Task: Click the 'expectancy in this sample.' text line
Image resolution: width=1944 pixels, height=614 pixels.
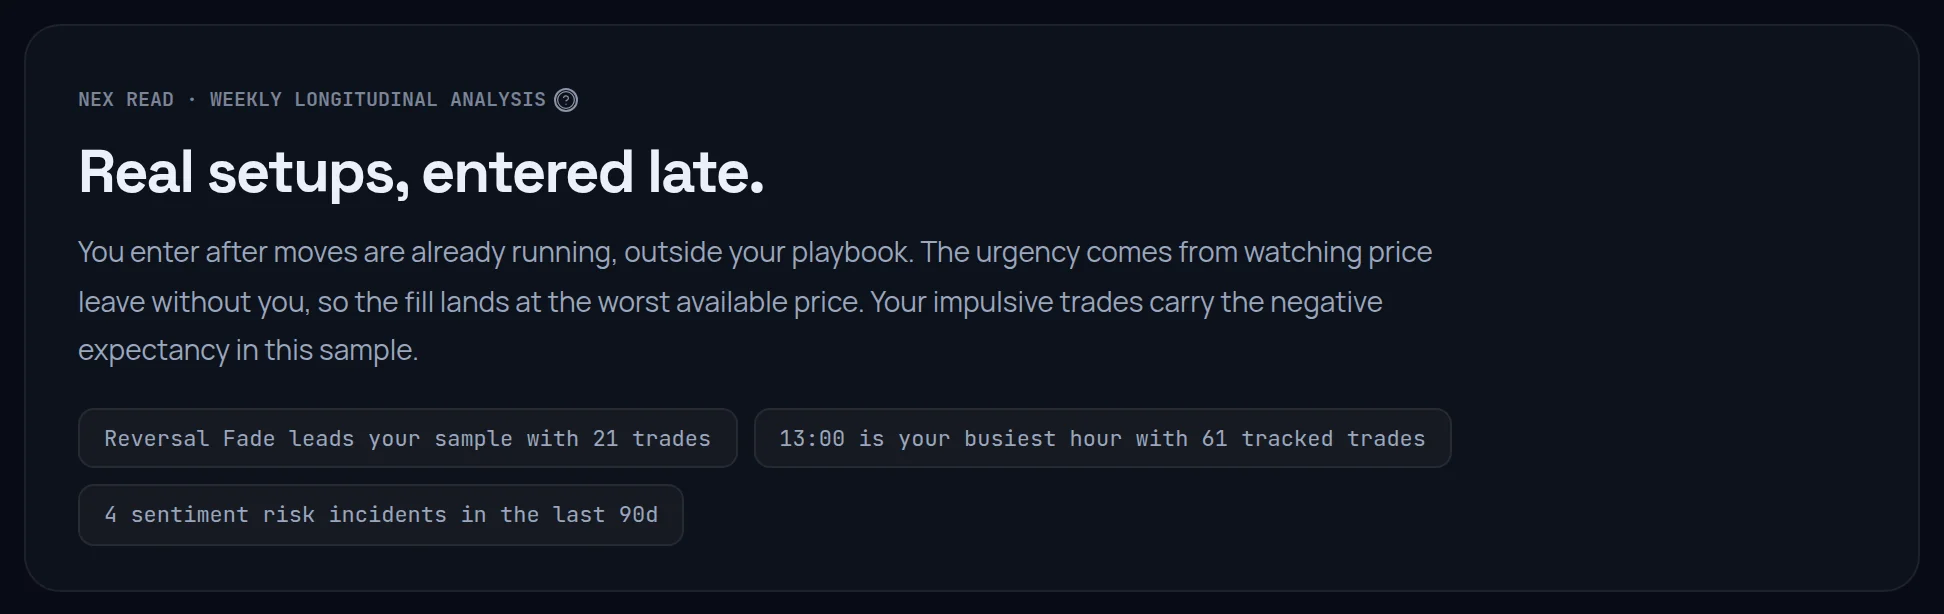Action: pyautogui.click(x=248, y=351)
